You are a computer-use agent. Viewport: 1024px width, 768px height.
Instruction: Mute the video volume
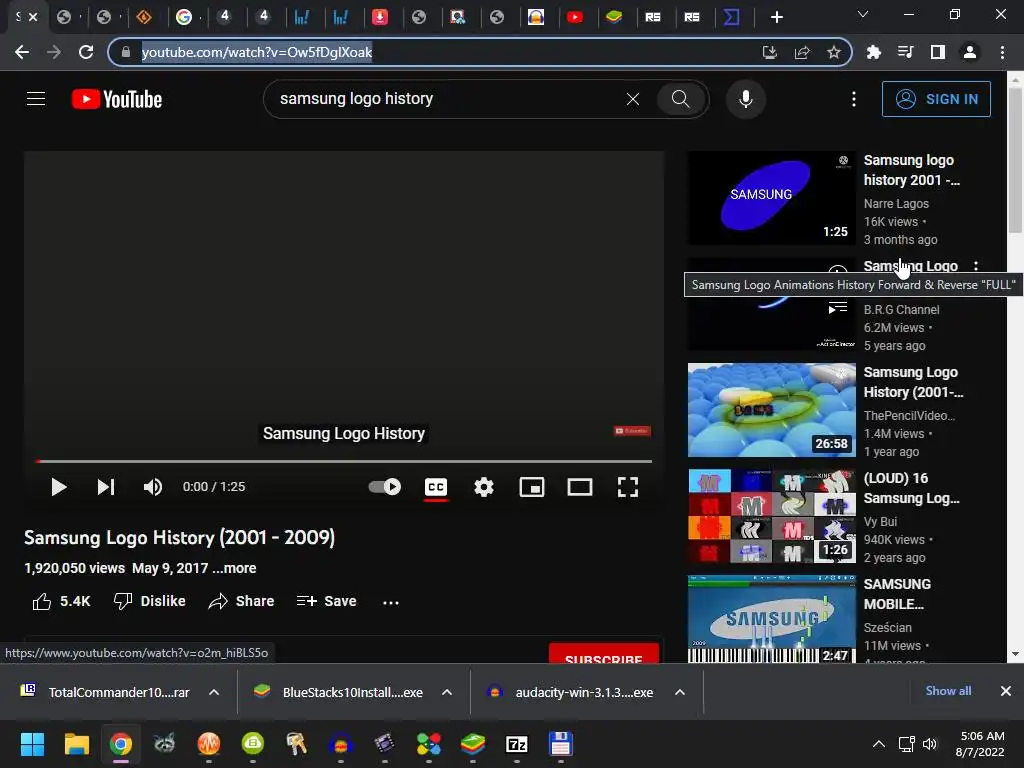153,487
